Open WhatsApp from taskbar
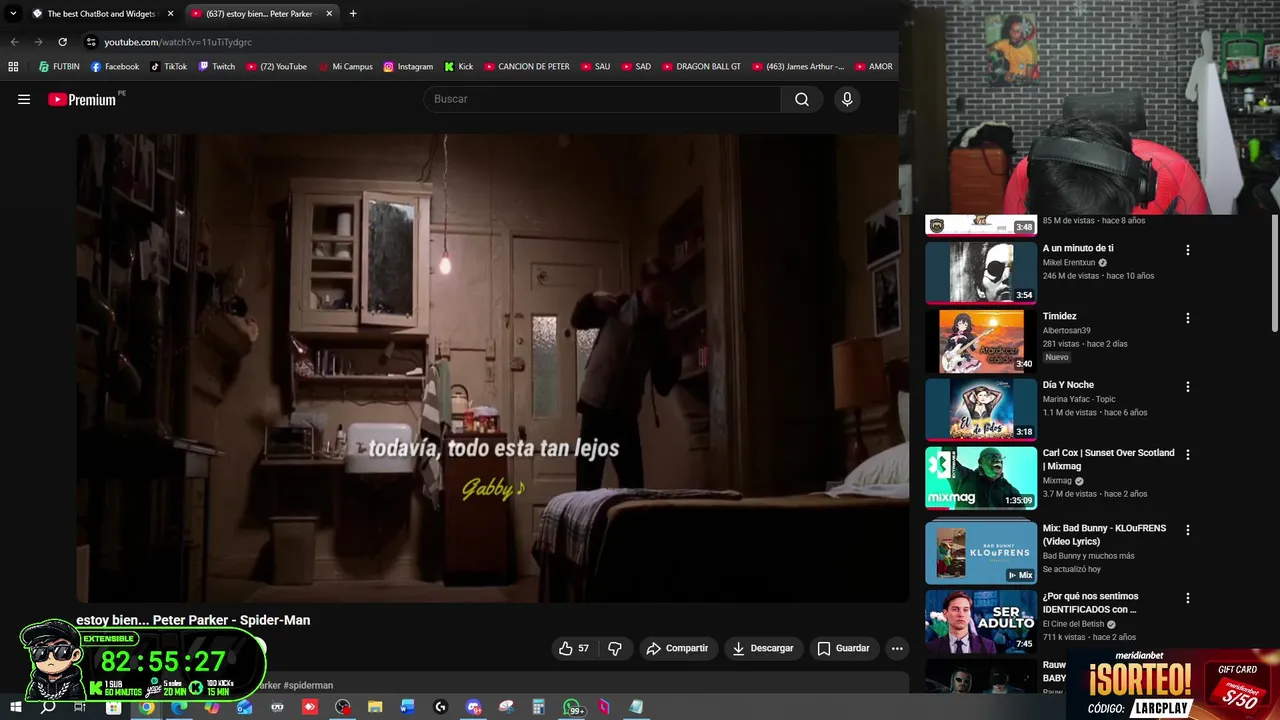Image resolution: width=1280 pixels, height=720 pixels. (573, 707)
